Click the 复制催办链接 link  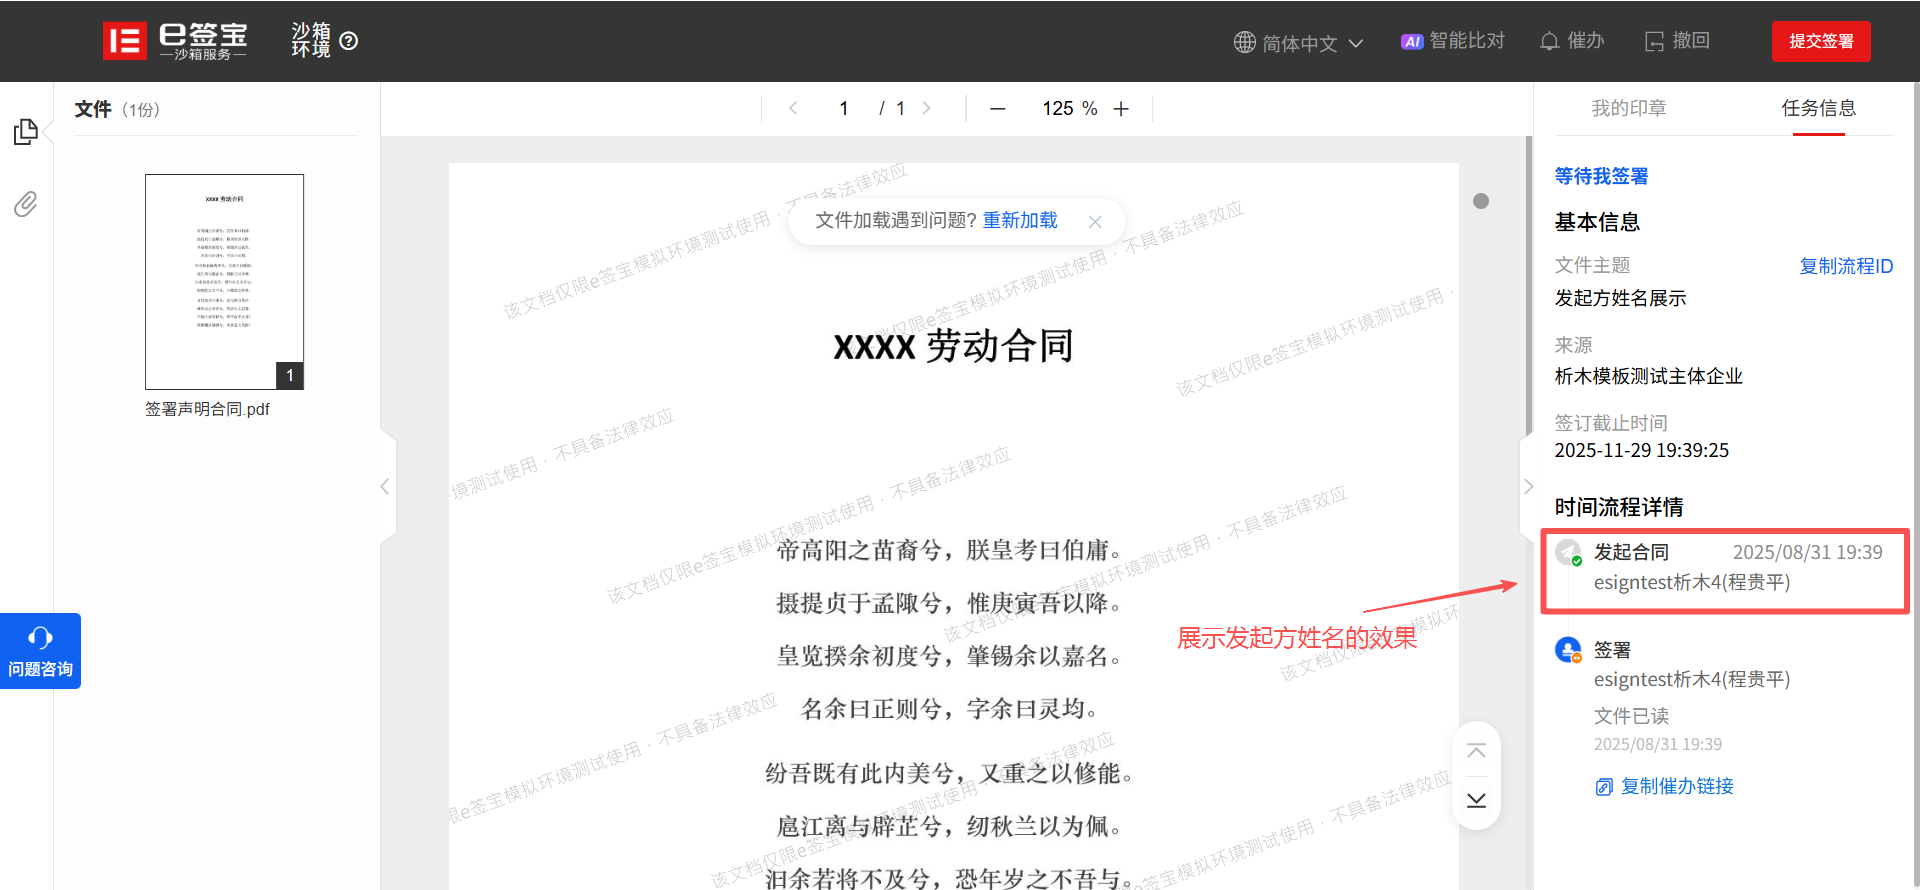pos(1665,786)
